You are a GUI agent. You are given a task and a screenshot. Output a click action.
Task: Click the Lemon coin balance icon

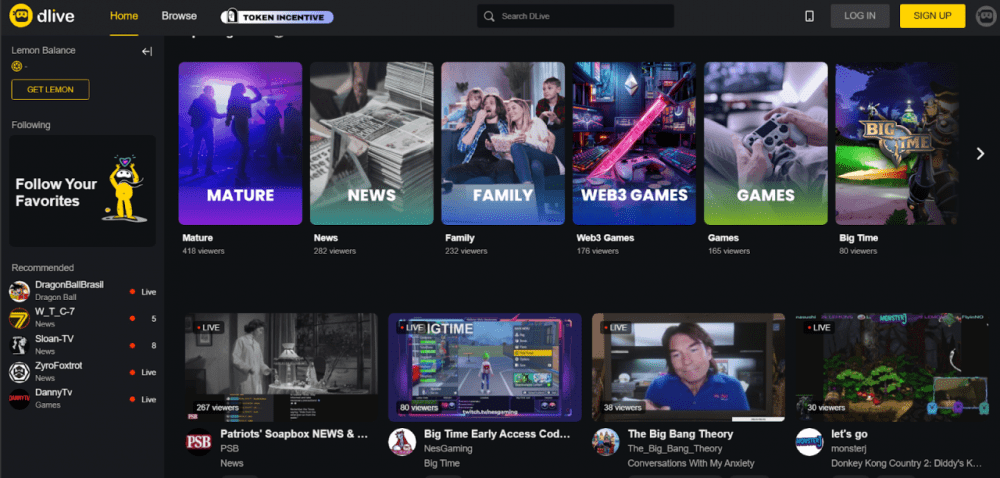(17, 66)
